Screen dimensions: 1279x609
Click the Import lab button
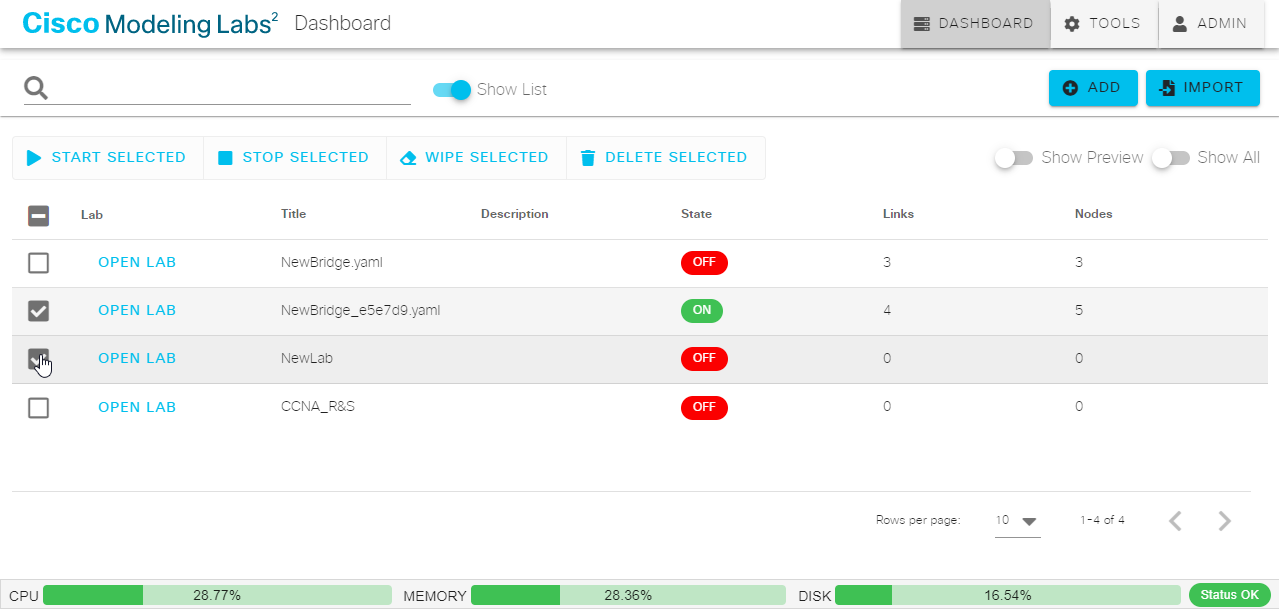pos(1202,88)
